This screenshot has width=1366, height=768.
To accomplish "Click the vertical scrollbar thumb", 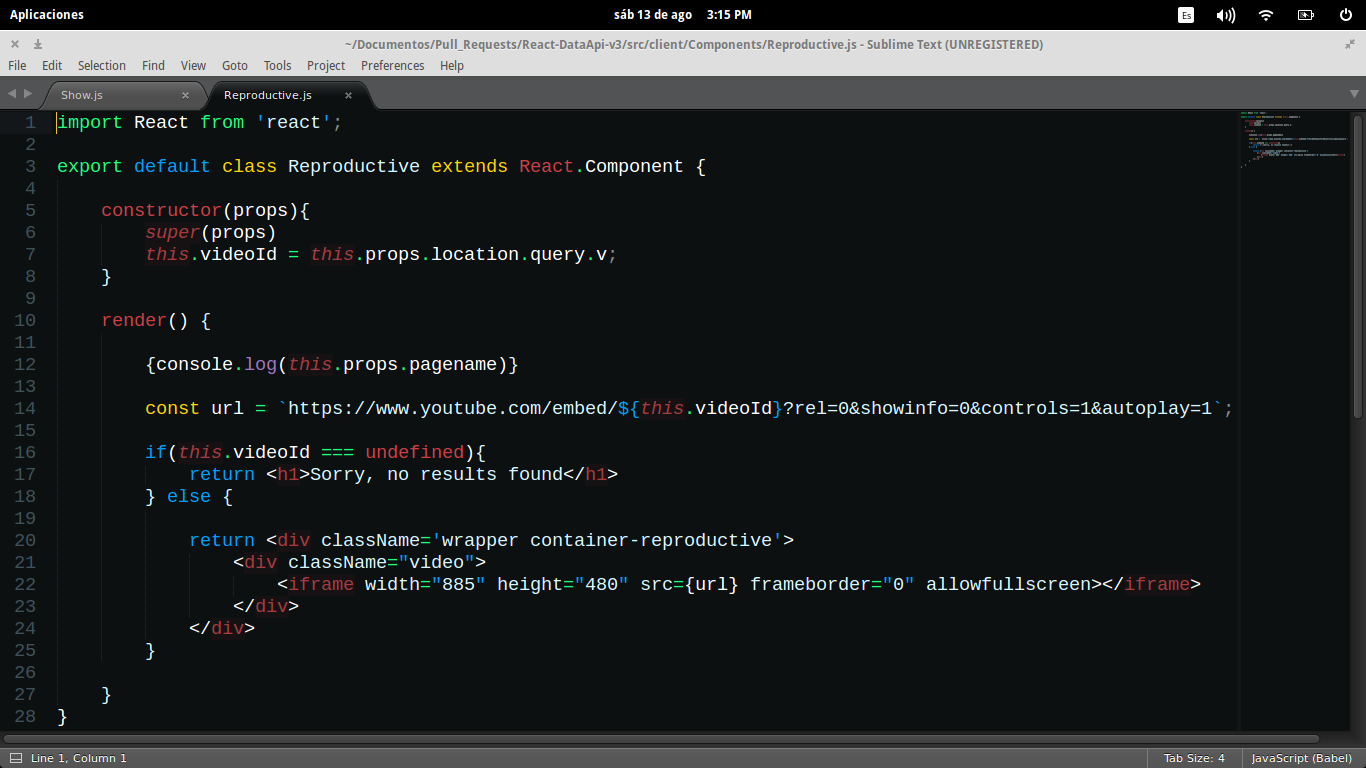I will point(1357,265).
